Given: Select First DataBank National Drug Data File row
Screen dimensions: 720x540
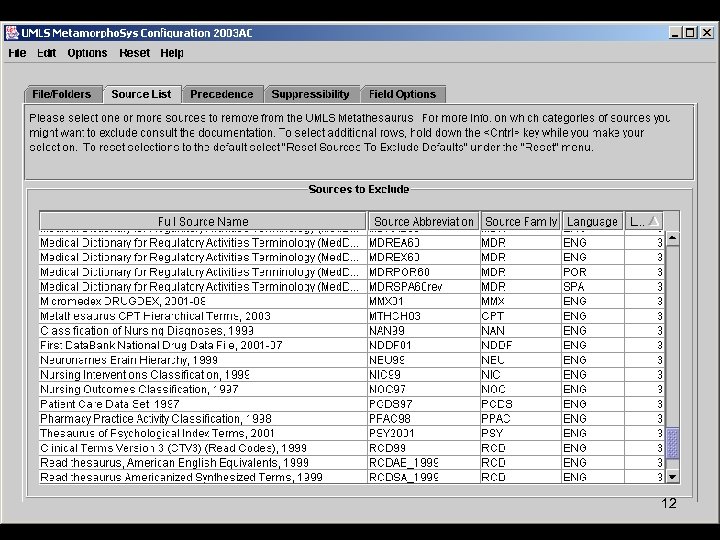Looking at the screenshot, I should coord(352,345).
